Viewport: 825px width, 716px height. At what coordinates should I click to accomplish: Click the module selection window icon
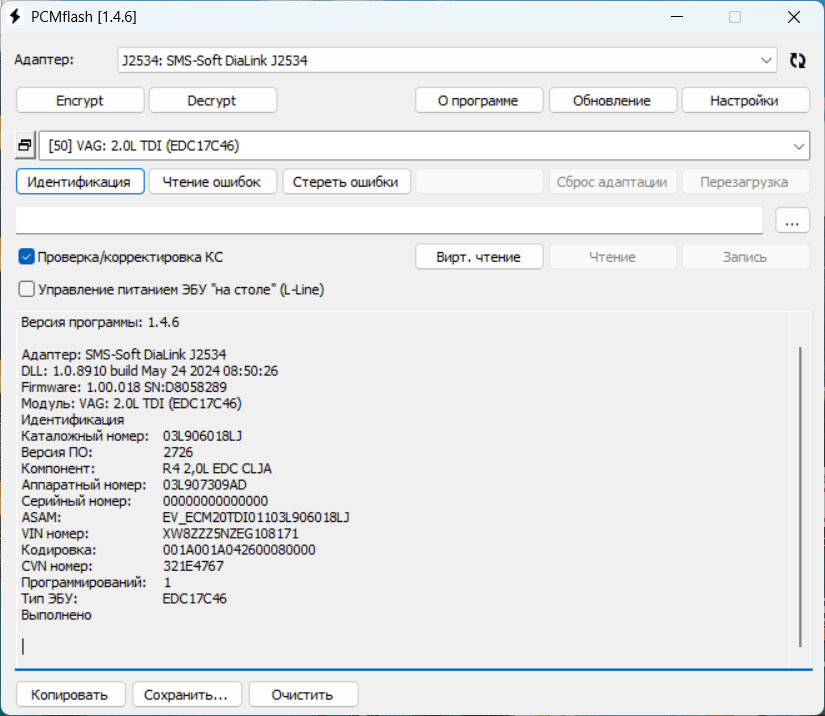pos(25,146)
